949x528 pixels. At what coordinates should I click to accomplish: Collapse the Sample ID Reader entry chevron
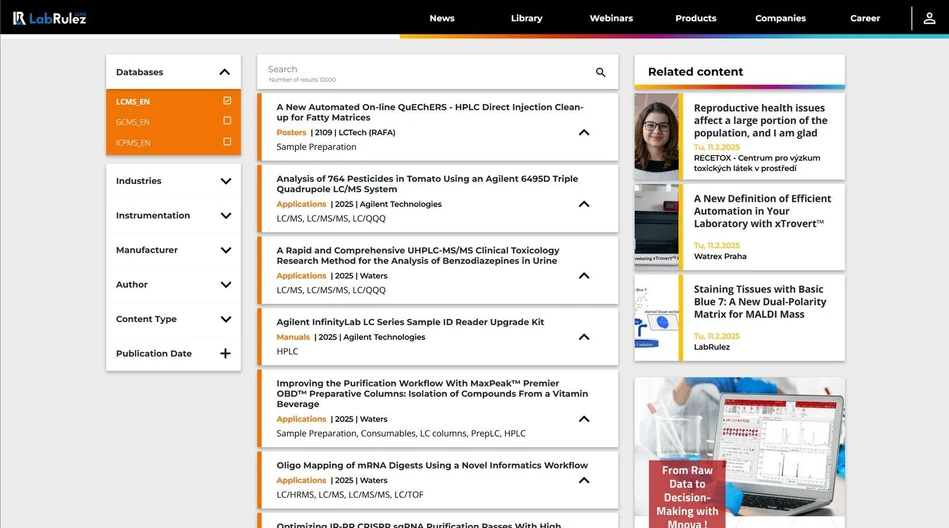point(584,337)
